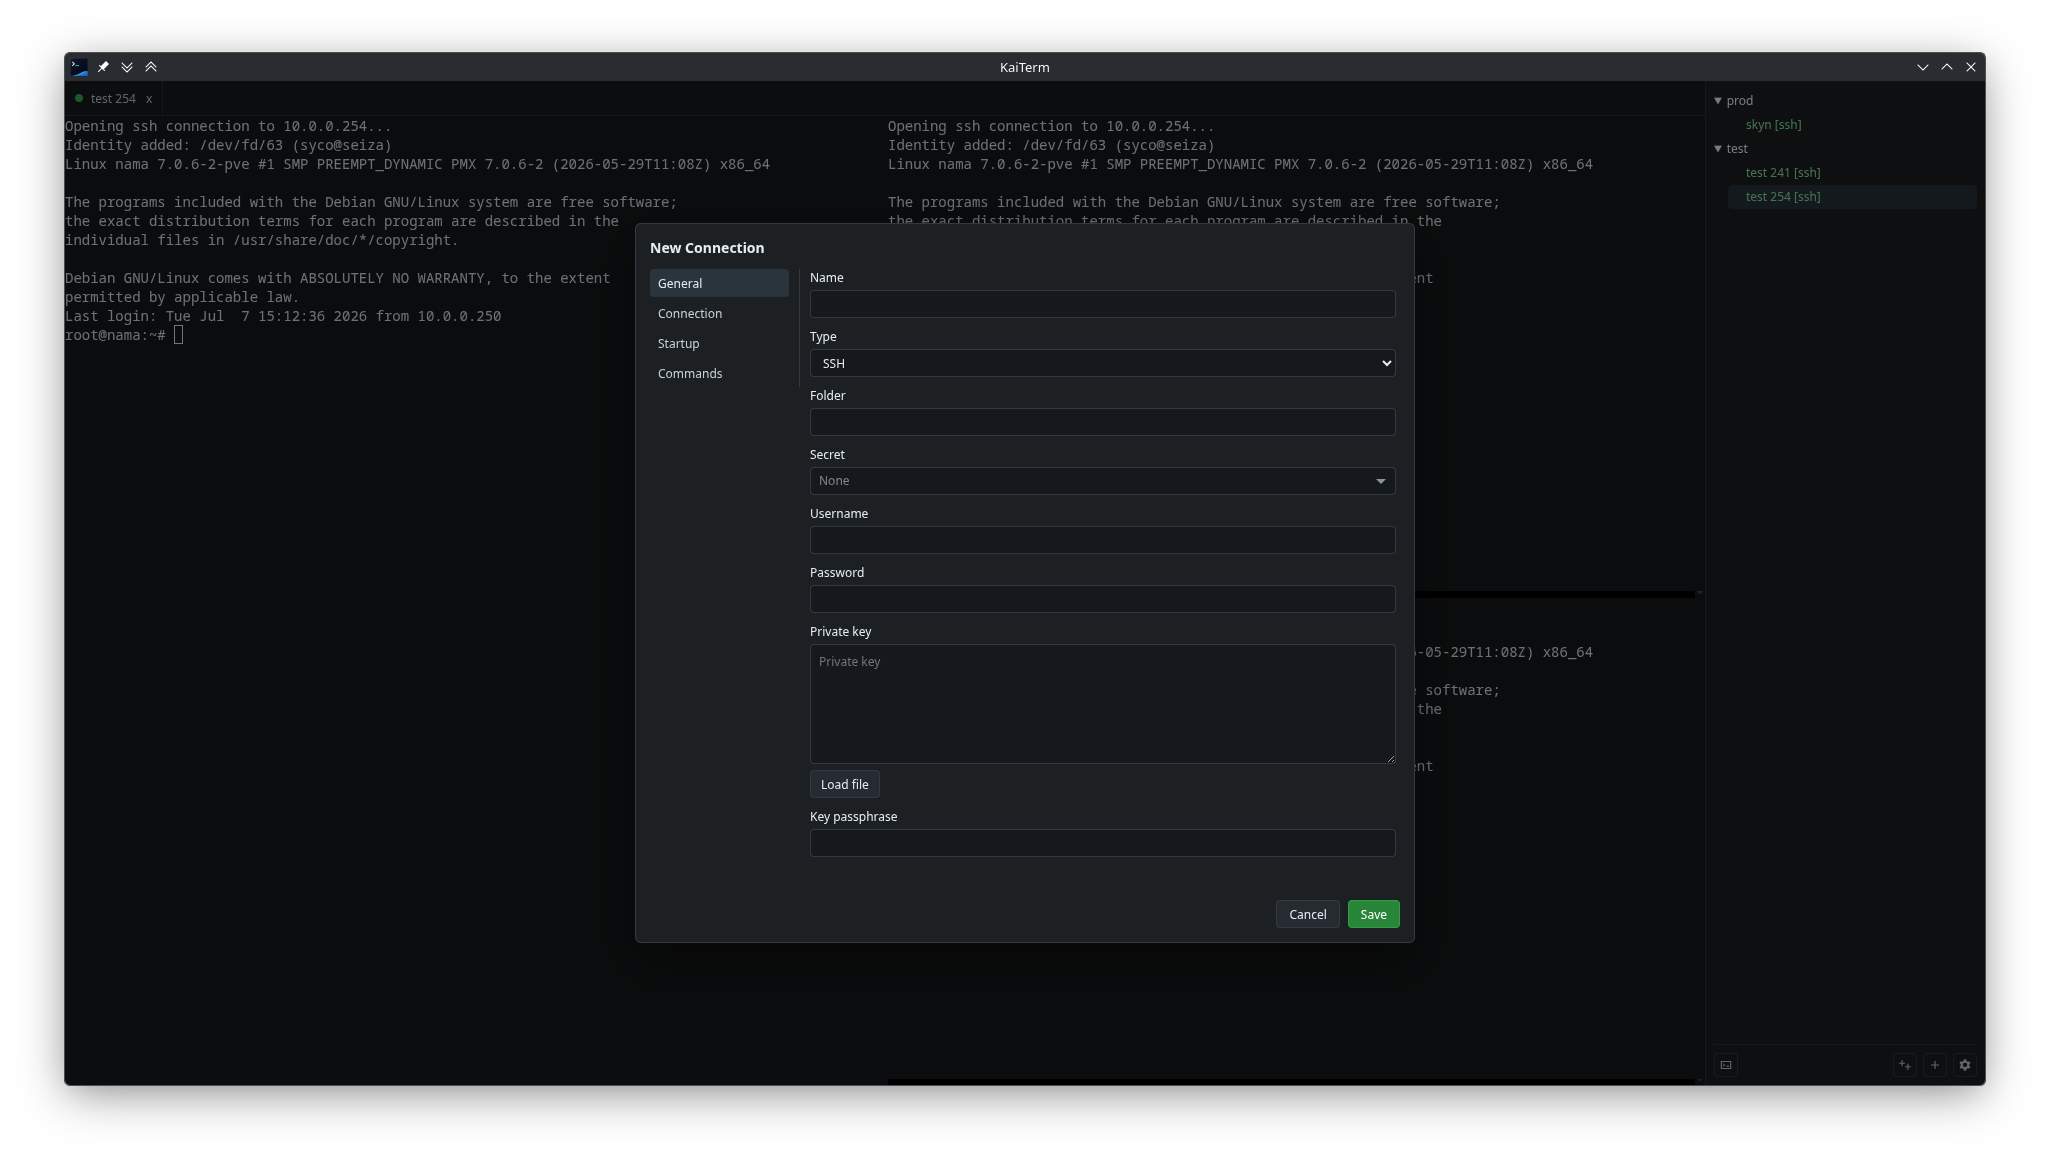Click the single plus icon in sidebar footer

coord(1935,1065)
